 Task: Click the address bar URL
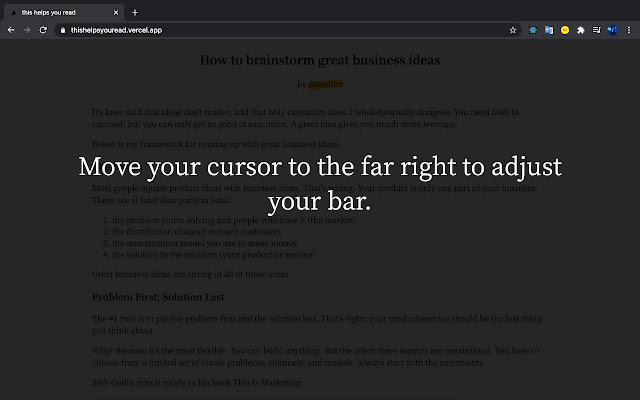pyautogui.click(x=116, y=30)
